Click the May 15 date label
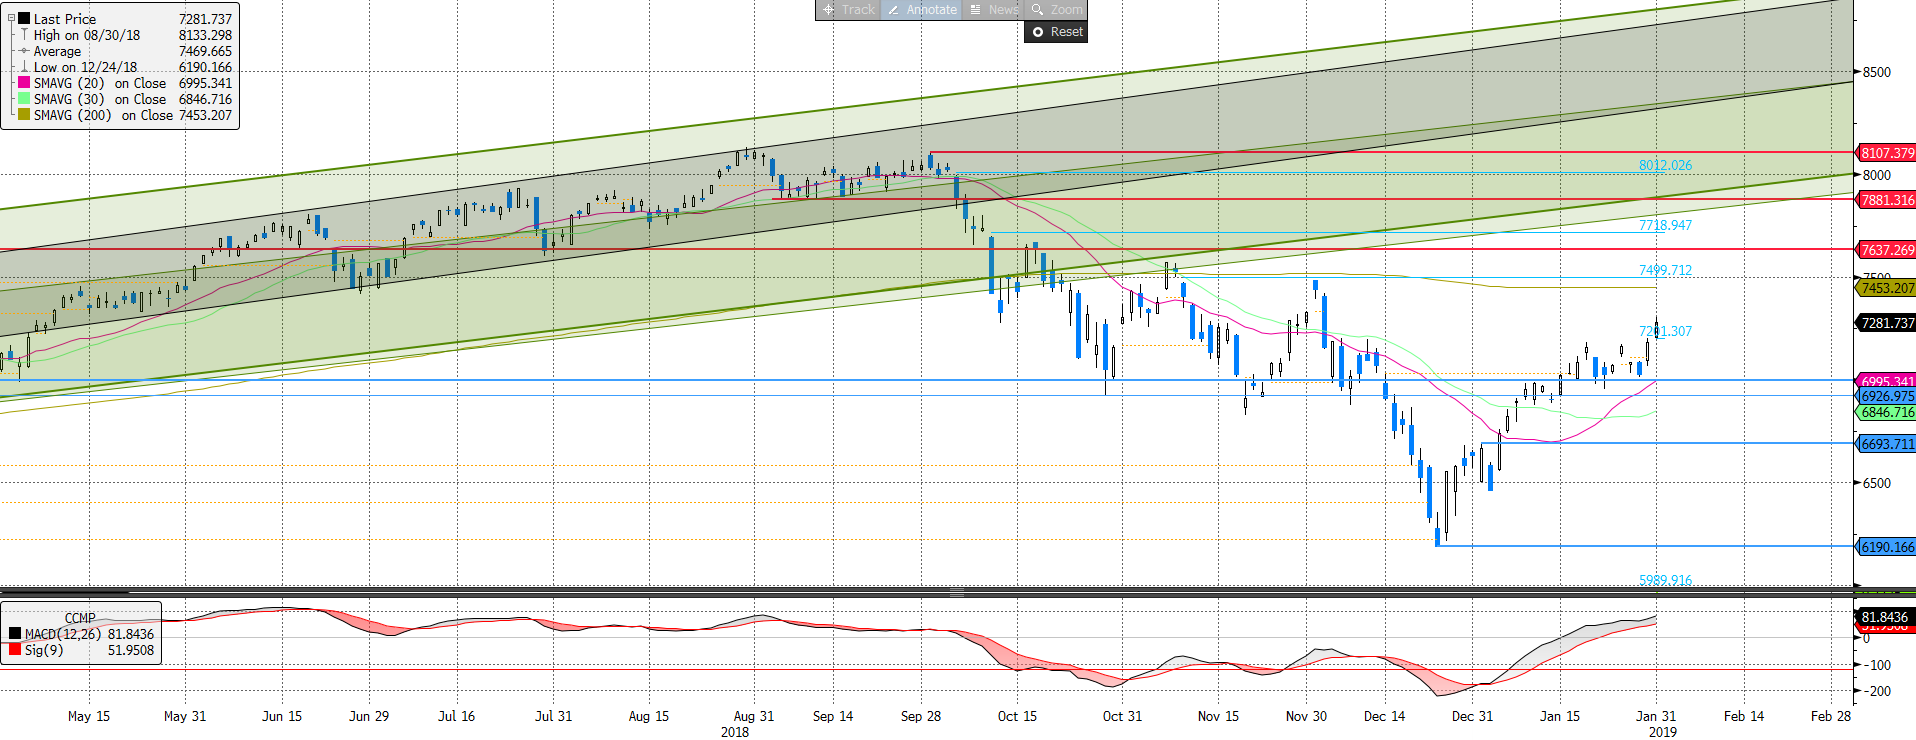 pos(89,716)
